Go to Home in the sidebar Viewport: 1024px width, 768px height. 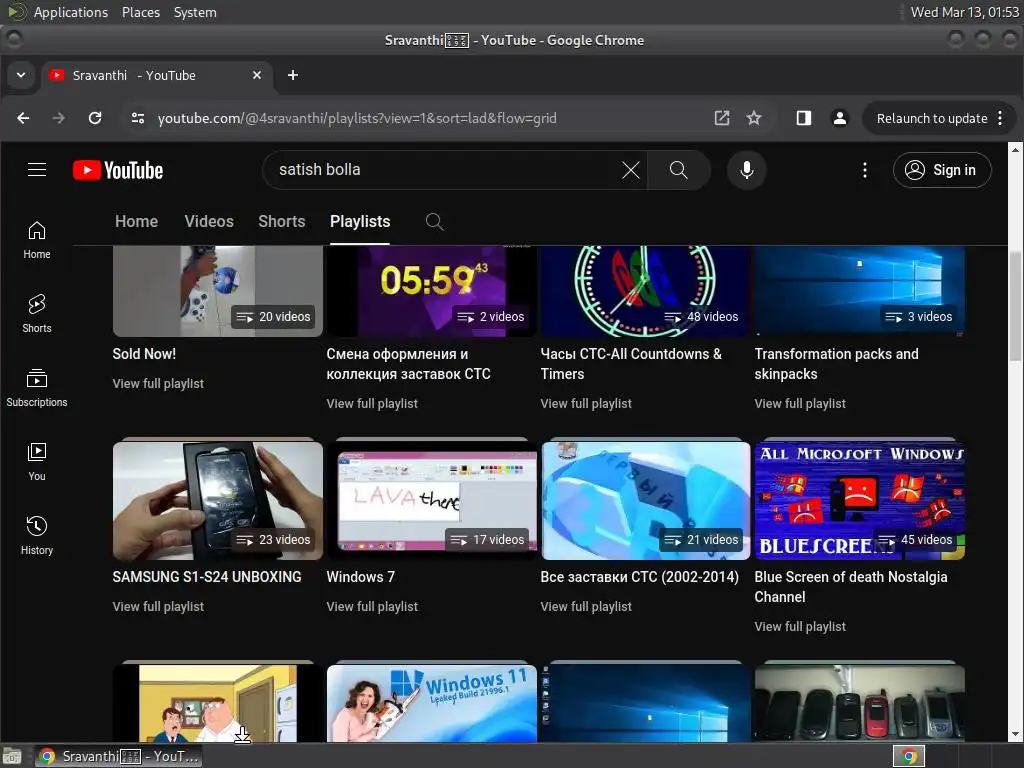[37, 240]
